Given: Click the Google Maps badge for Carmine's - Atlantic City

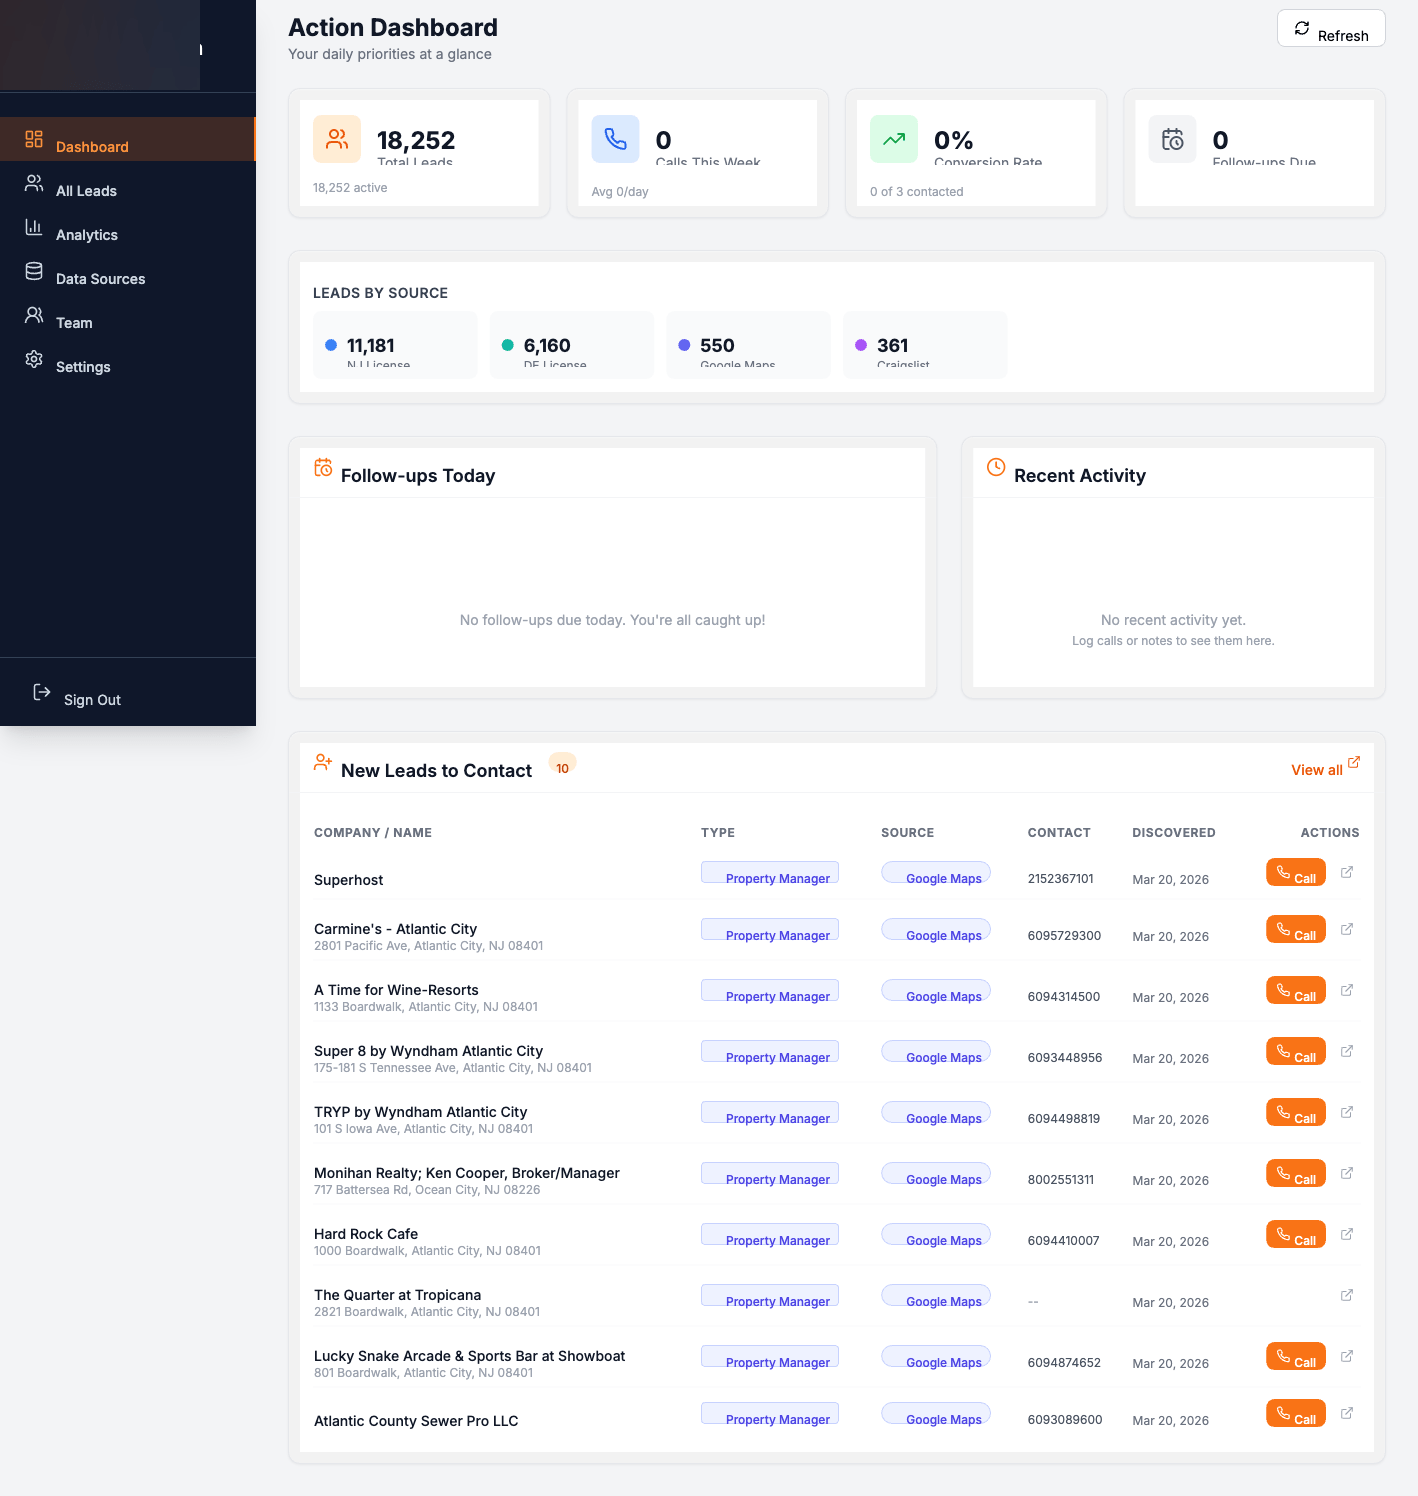Looking at the screenshot, I should tap(935, 930).
